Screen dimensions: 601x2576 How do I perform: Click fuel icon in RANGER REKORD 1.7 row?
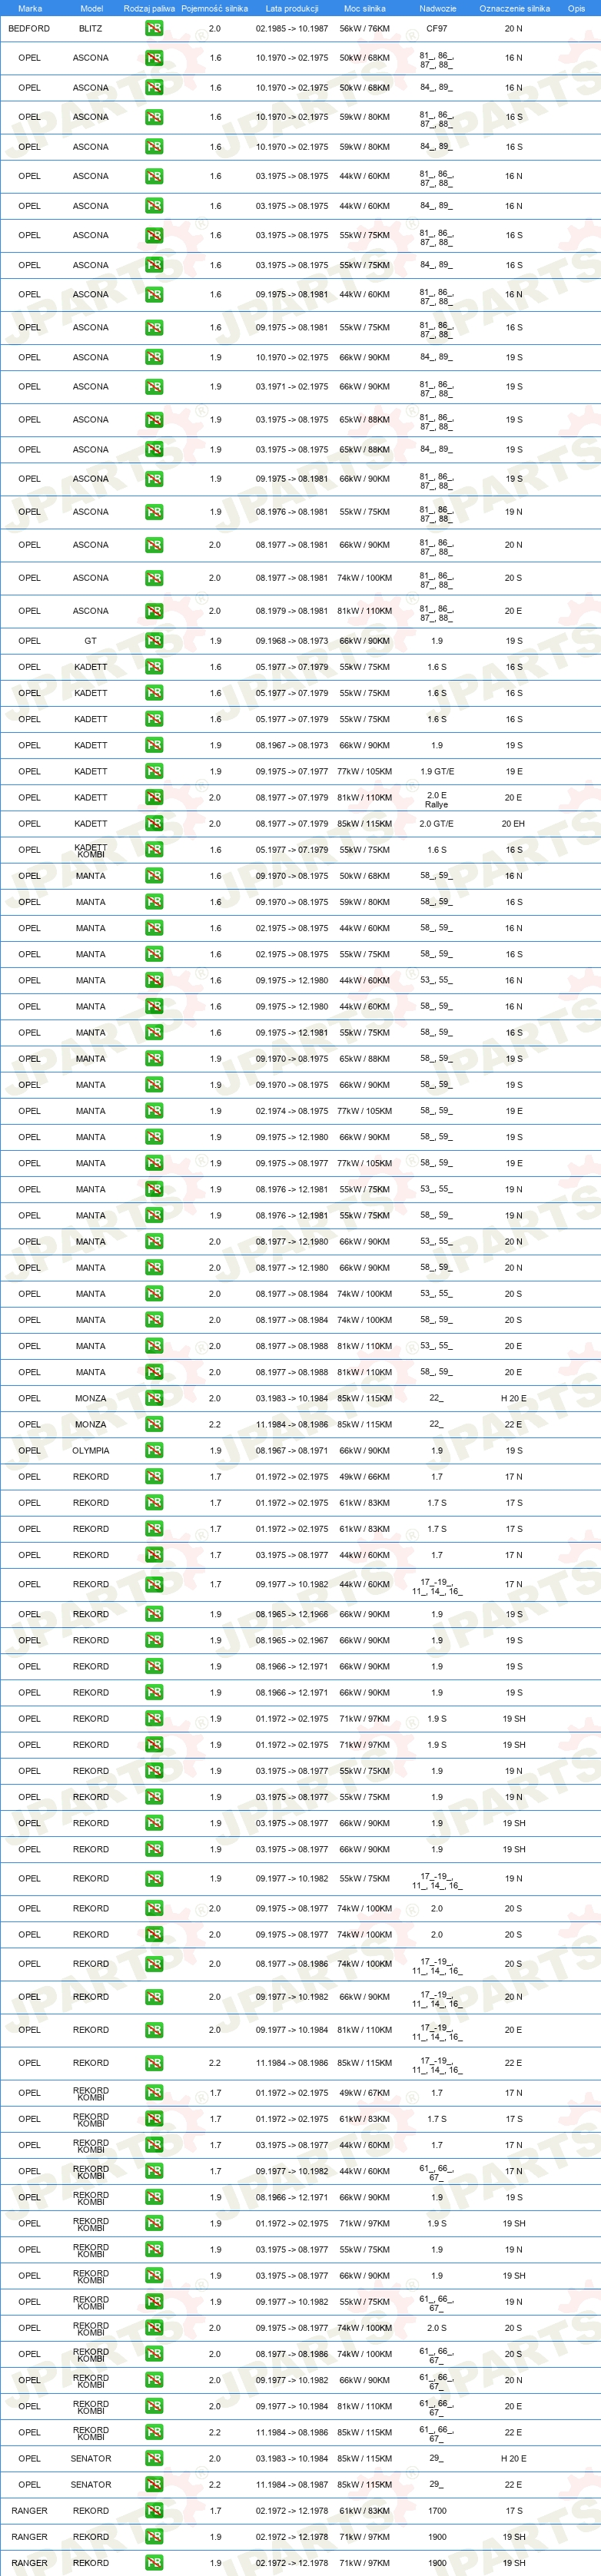(153, 2510)
